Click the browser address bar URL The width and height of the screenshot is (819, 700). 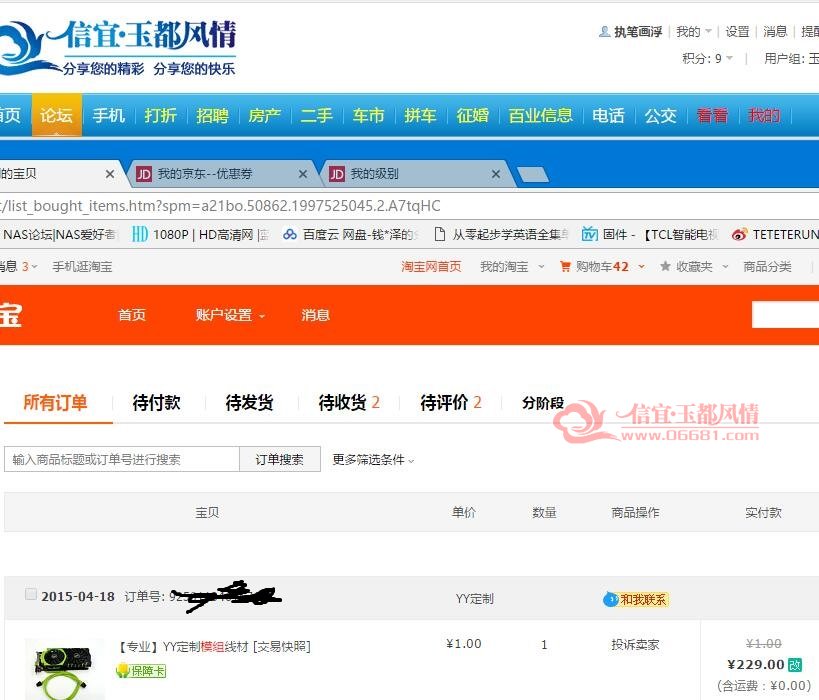220,206
